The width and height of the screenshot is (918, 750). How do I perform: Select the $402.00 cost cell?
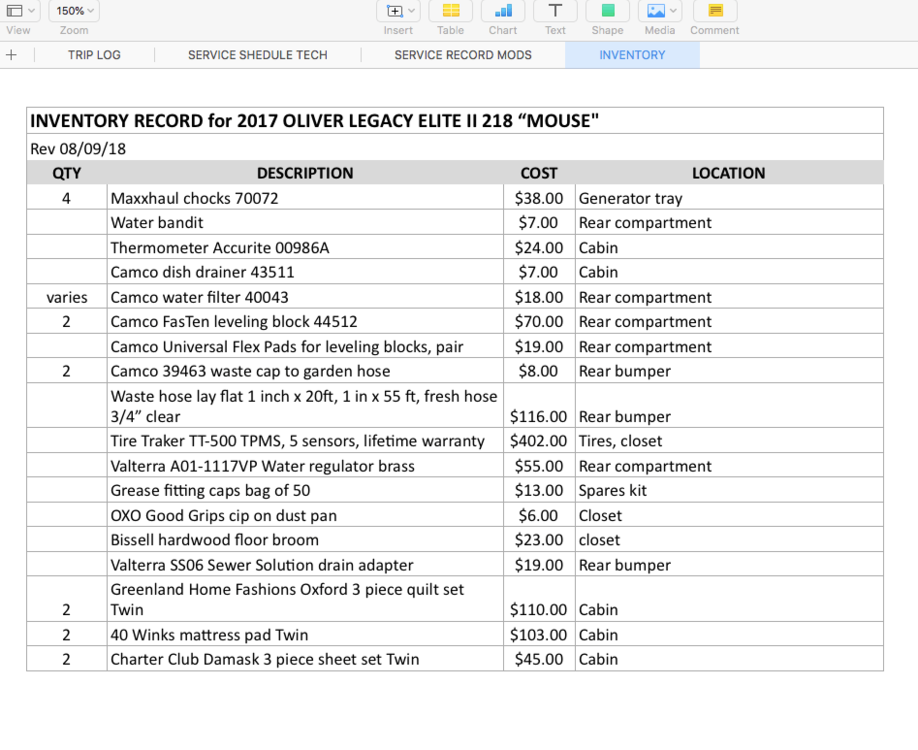pyautogui.click(x=539, y=441)
